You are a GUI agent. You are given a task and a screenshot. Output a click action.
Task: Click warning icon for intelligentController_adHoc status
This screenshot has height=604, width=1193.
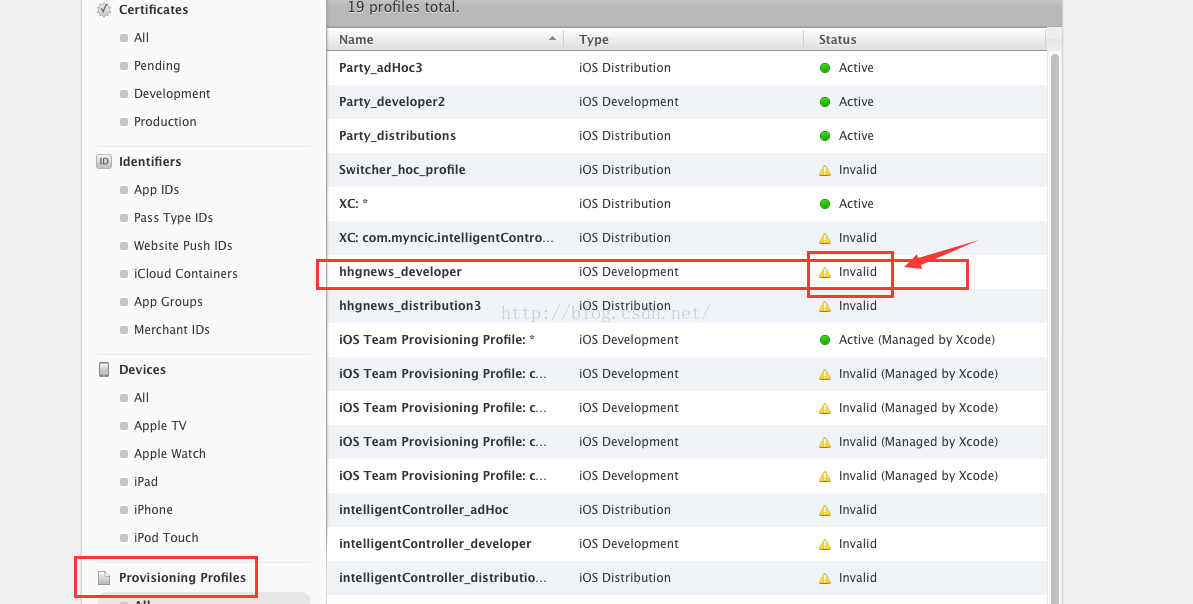[825, 510]
